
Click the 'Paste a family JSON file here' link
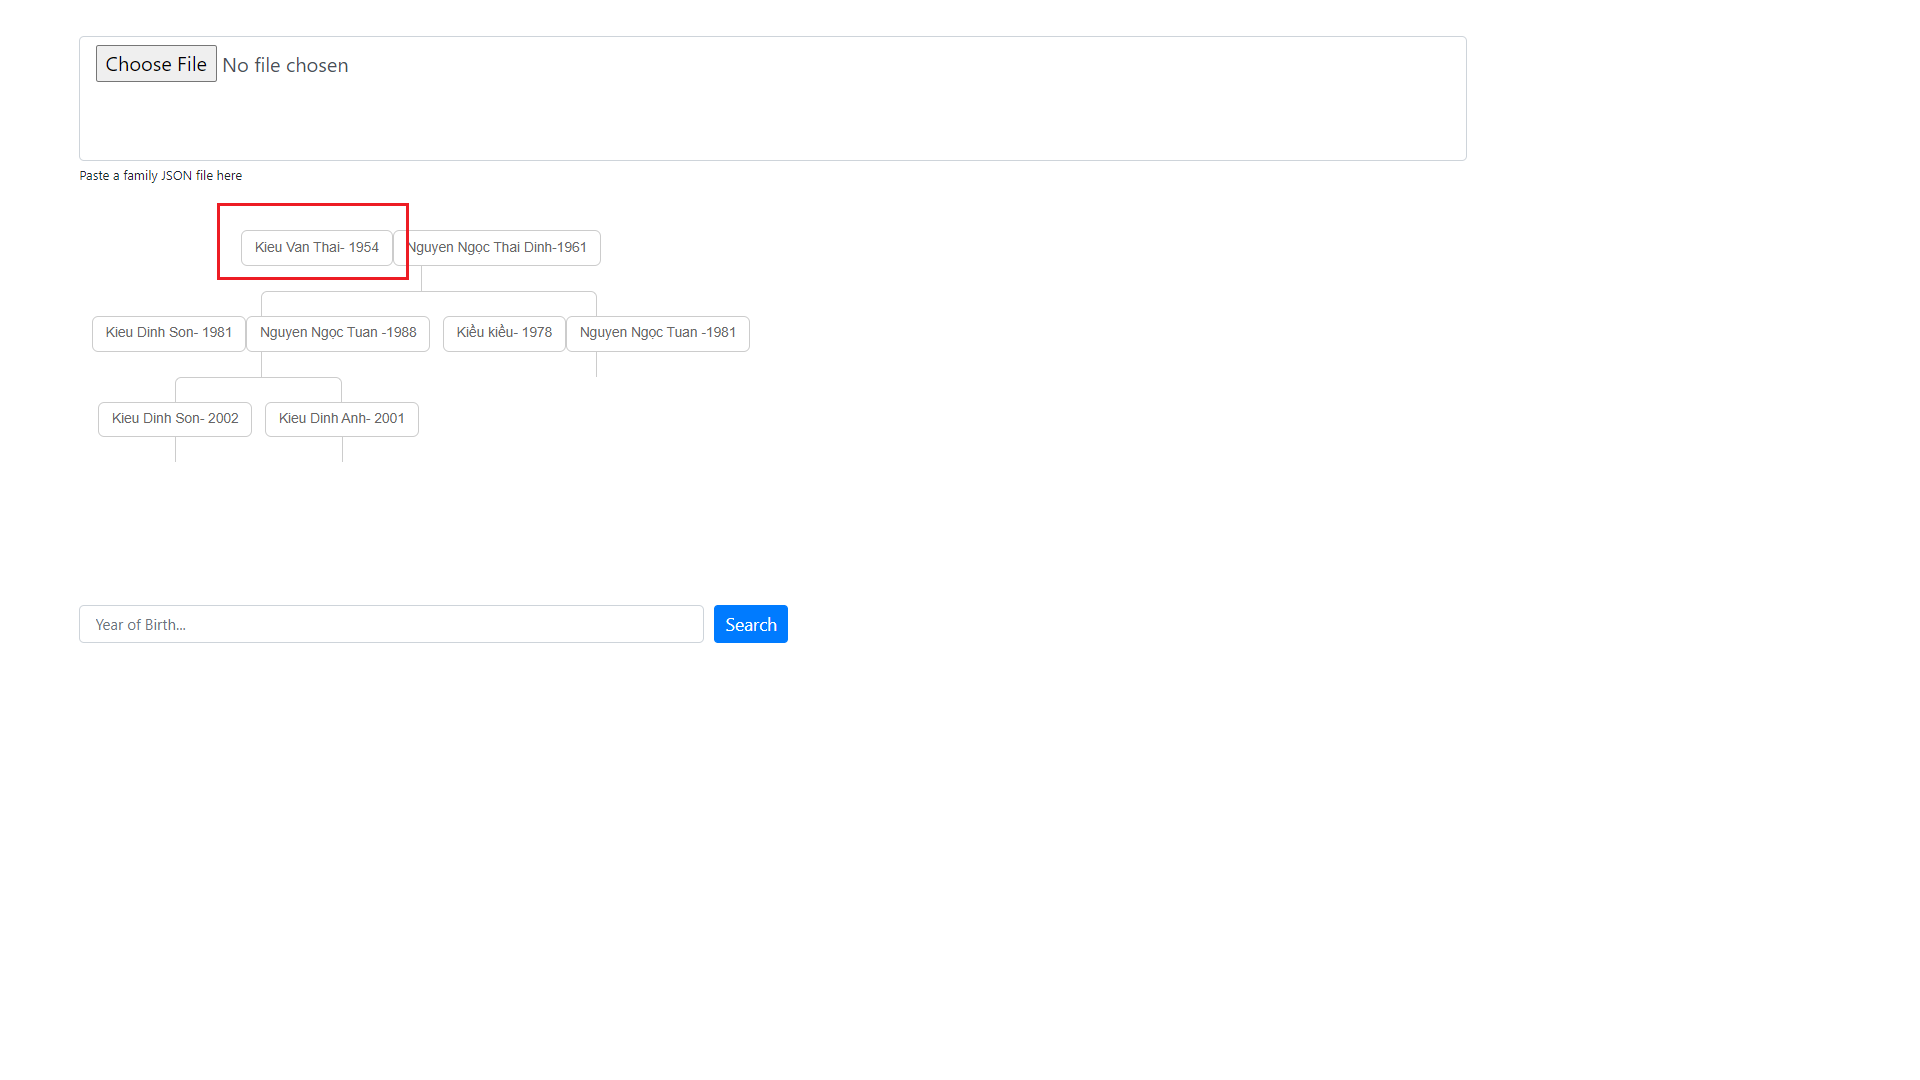point(160,175)
